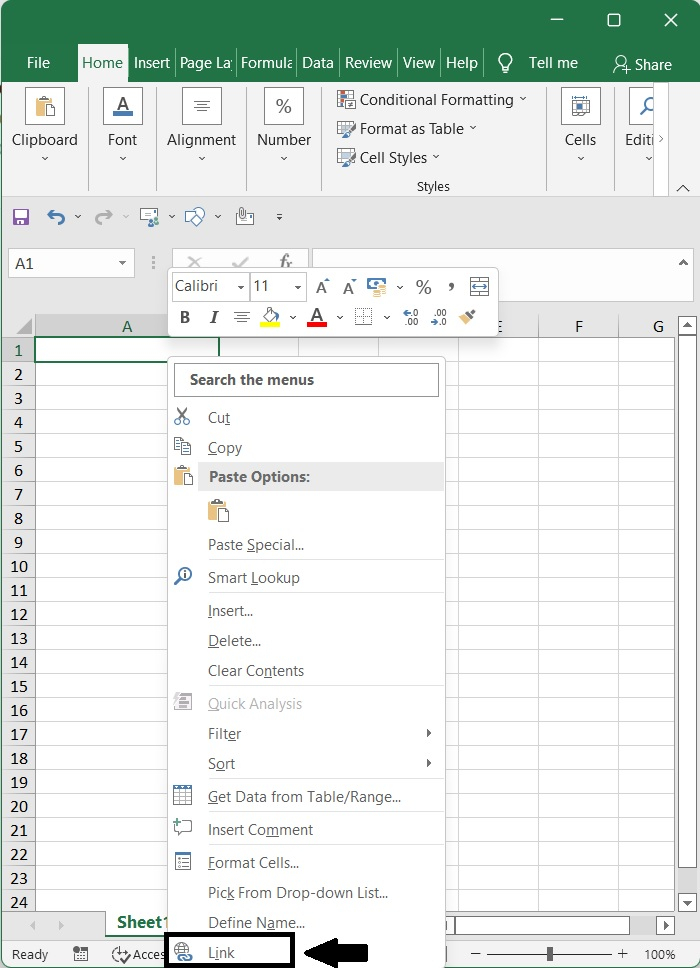Expand the formula bar
Screen dimensions: 700x968
tap(683, 262)
